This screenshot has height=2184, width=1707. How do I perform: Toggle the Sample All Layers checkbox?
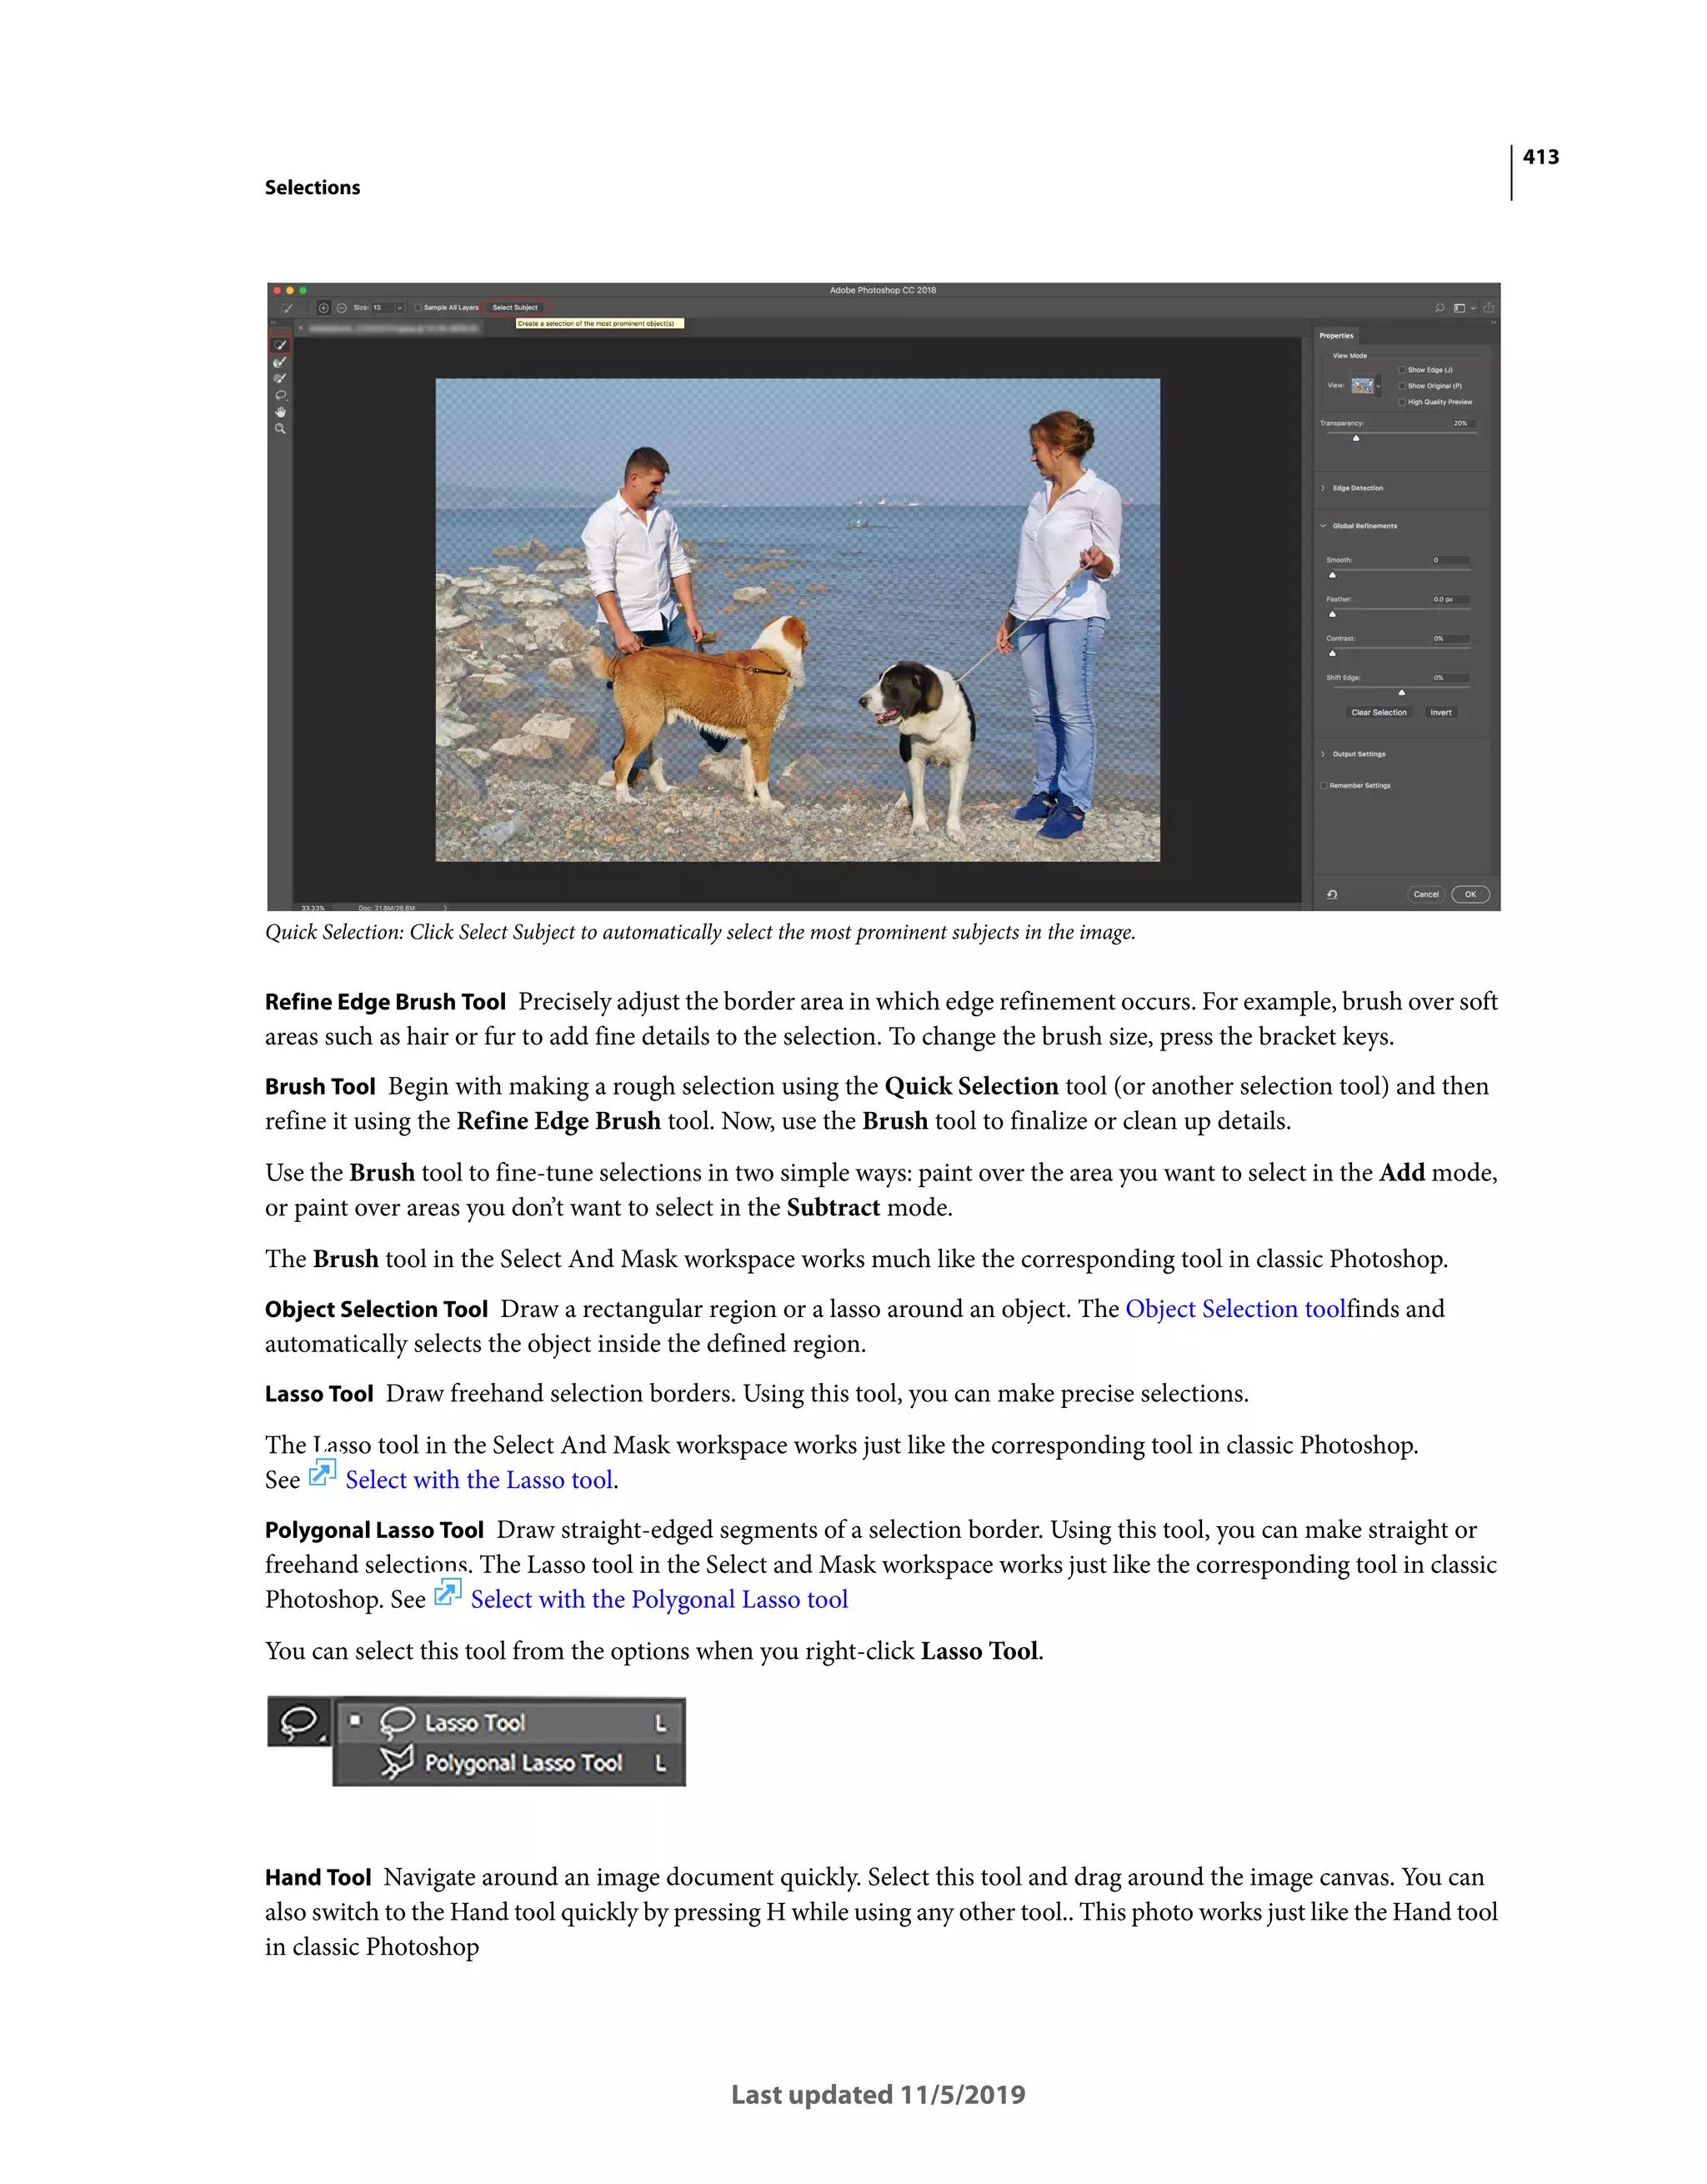click(x=418, y=308)
